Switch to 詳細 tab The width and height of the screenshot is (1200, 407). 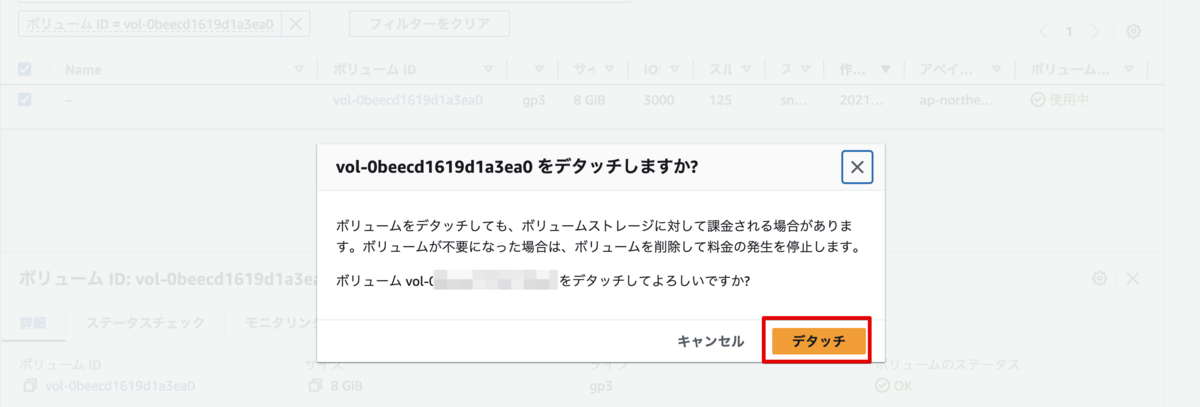click(33, 323)
